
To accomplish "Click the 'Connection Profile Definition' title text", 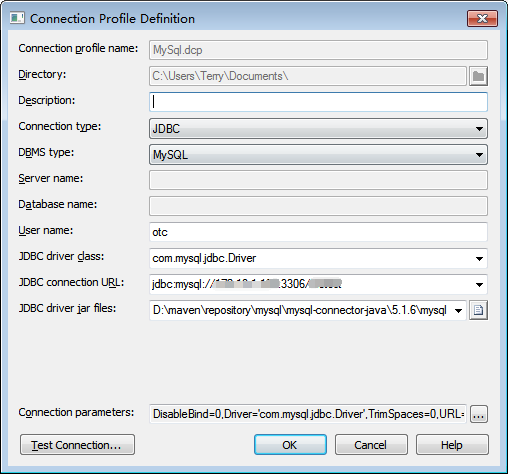I will click(112, 19).
